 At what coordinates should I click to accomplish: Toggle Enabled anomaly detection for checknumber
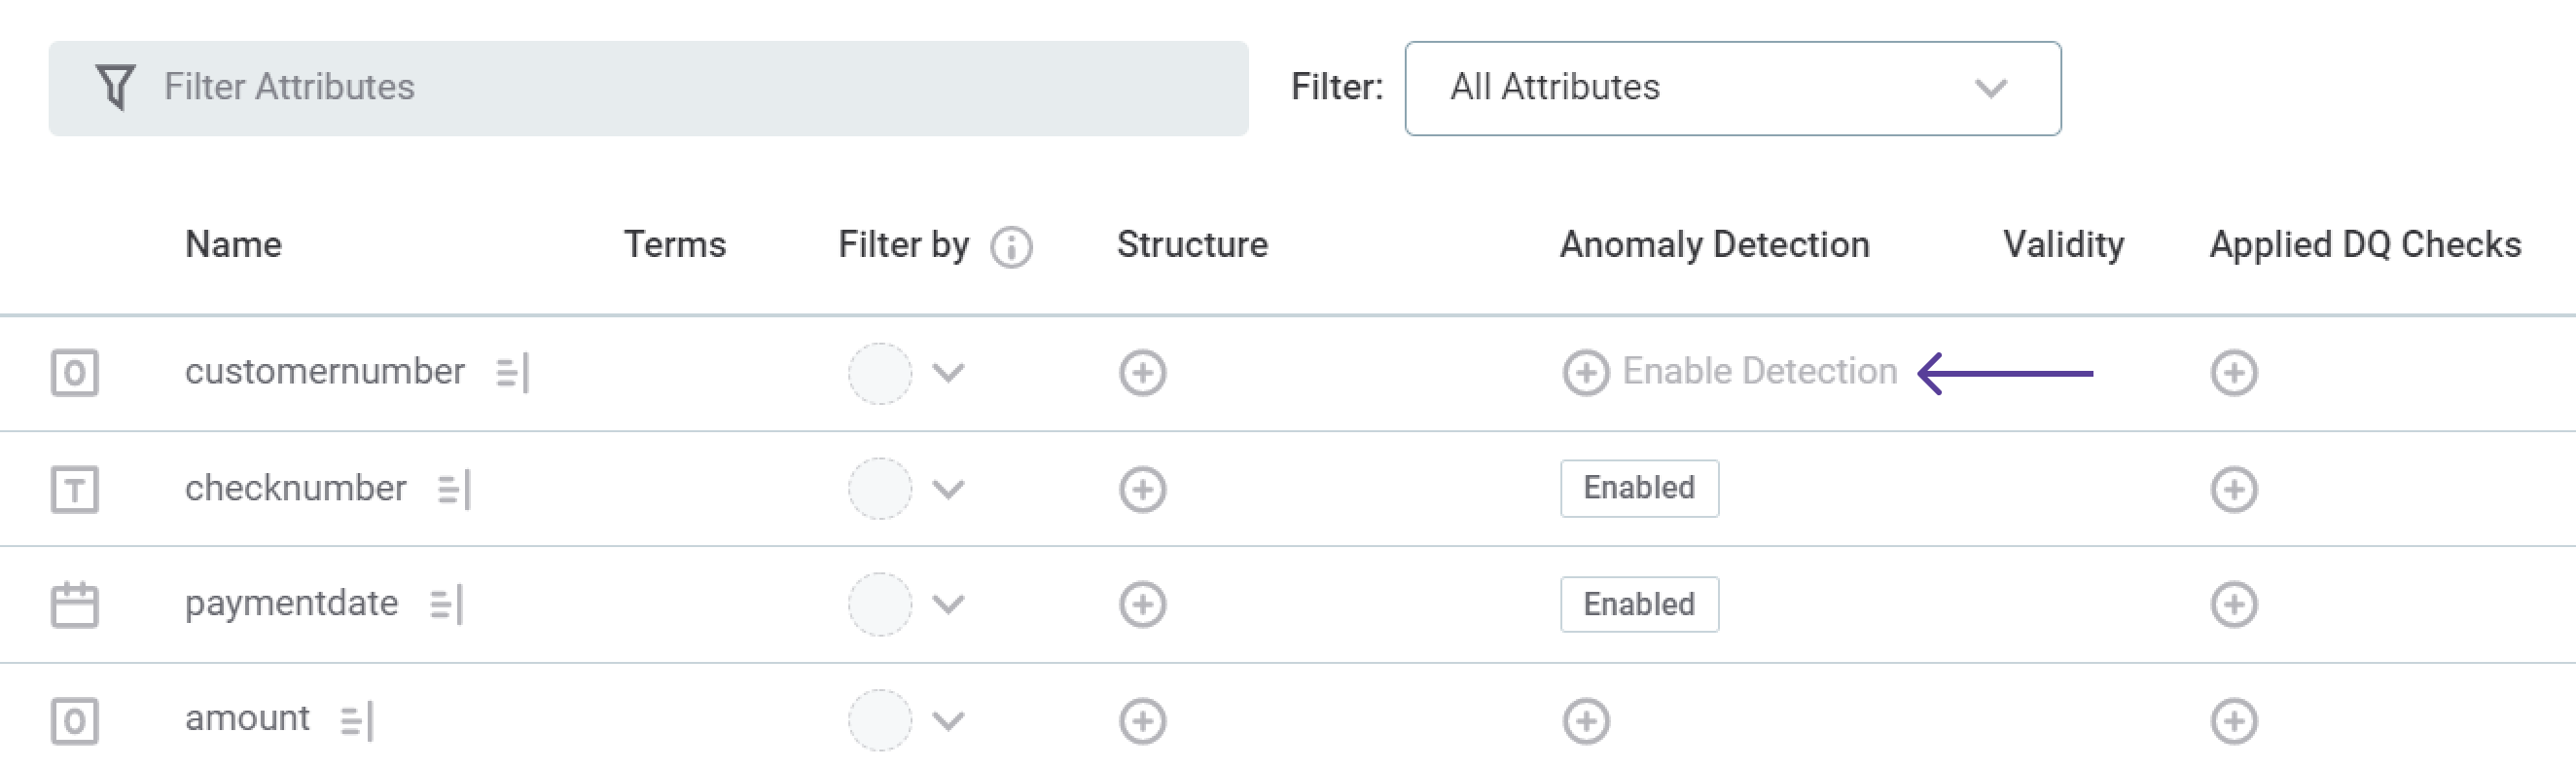point(1638,489)
